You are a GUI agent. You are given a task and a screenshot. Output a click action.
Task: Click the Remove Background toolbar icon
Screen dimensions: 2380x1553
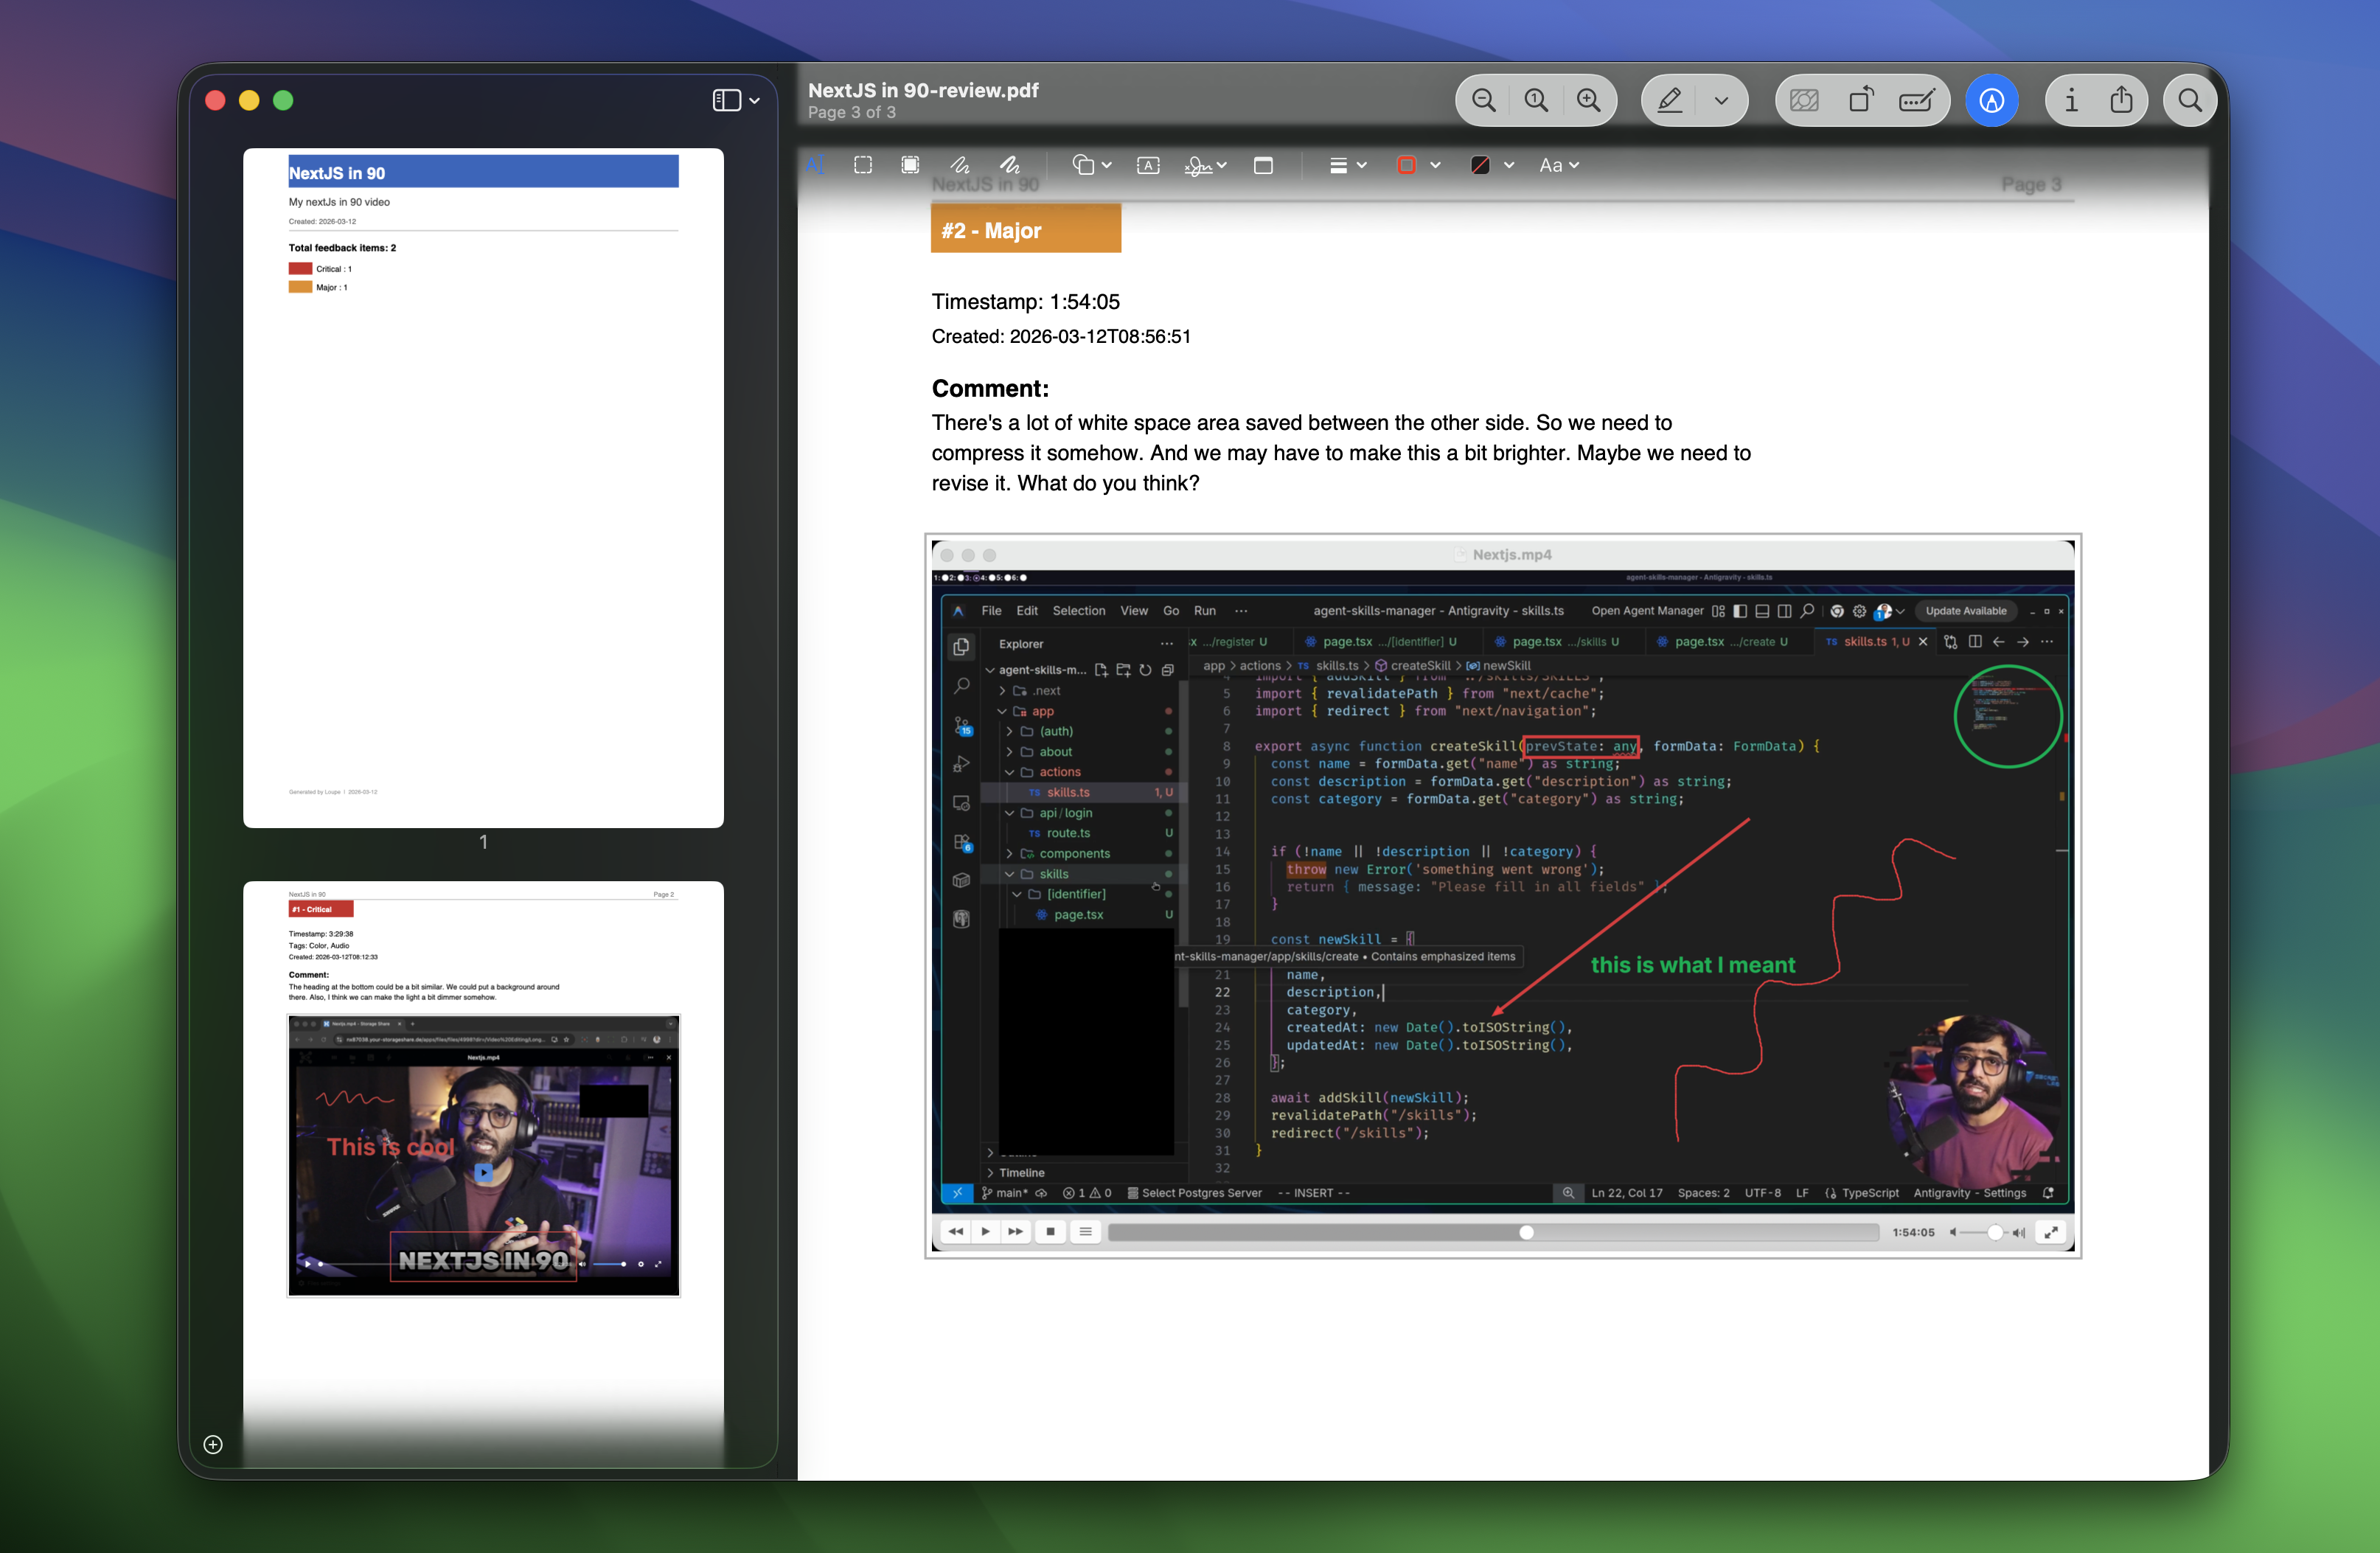[1804, 100]
